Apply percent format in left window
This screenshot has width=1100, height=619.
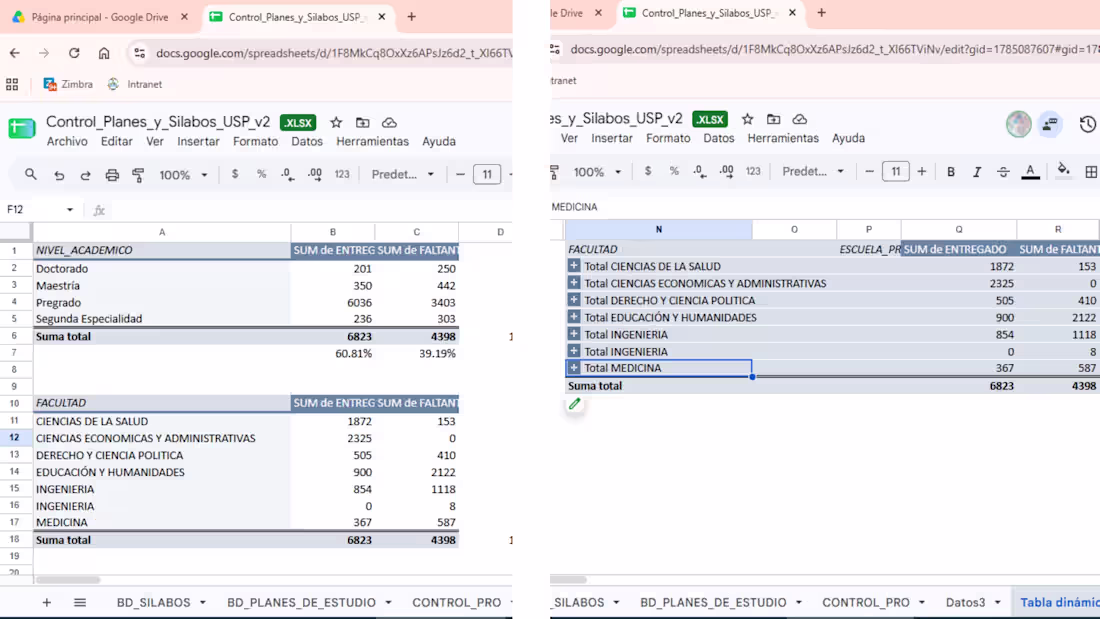(261, 174)
